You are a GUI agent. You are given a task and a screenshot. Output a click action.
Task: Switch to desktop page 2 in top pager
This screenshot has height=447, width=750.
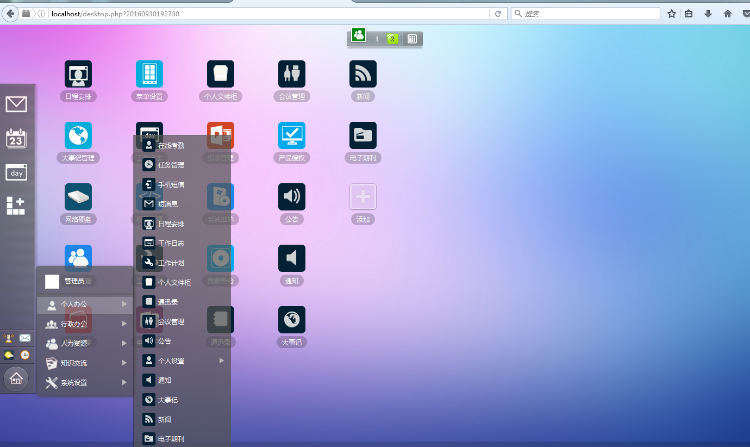point(392,38)
